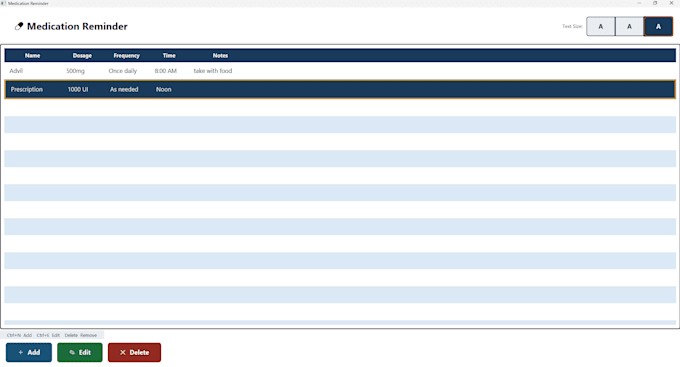
Task: Click the pill icon beside Medication Reminder
Action: 19,26
